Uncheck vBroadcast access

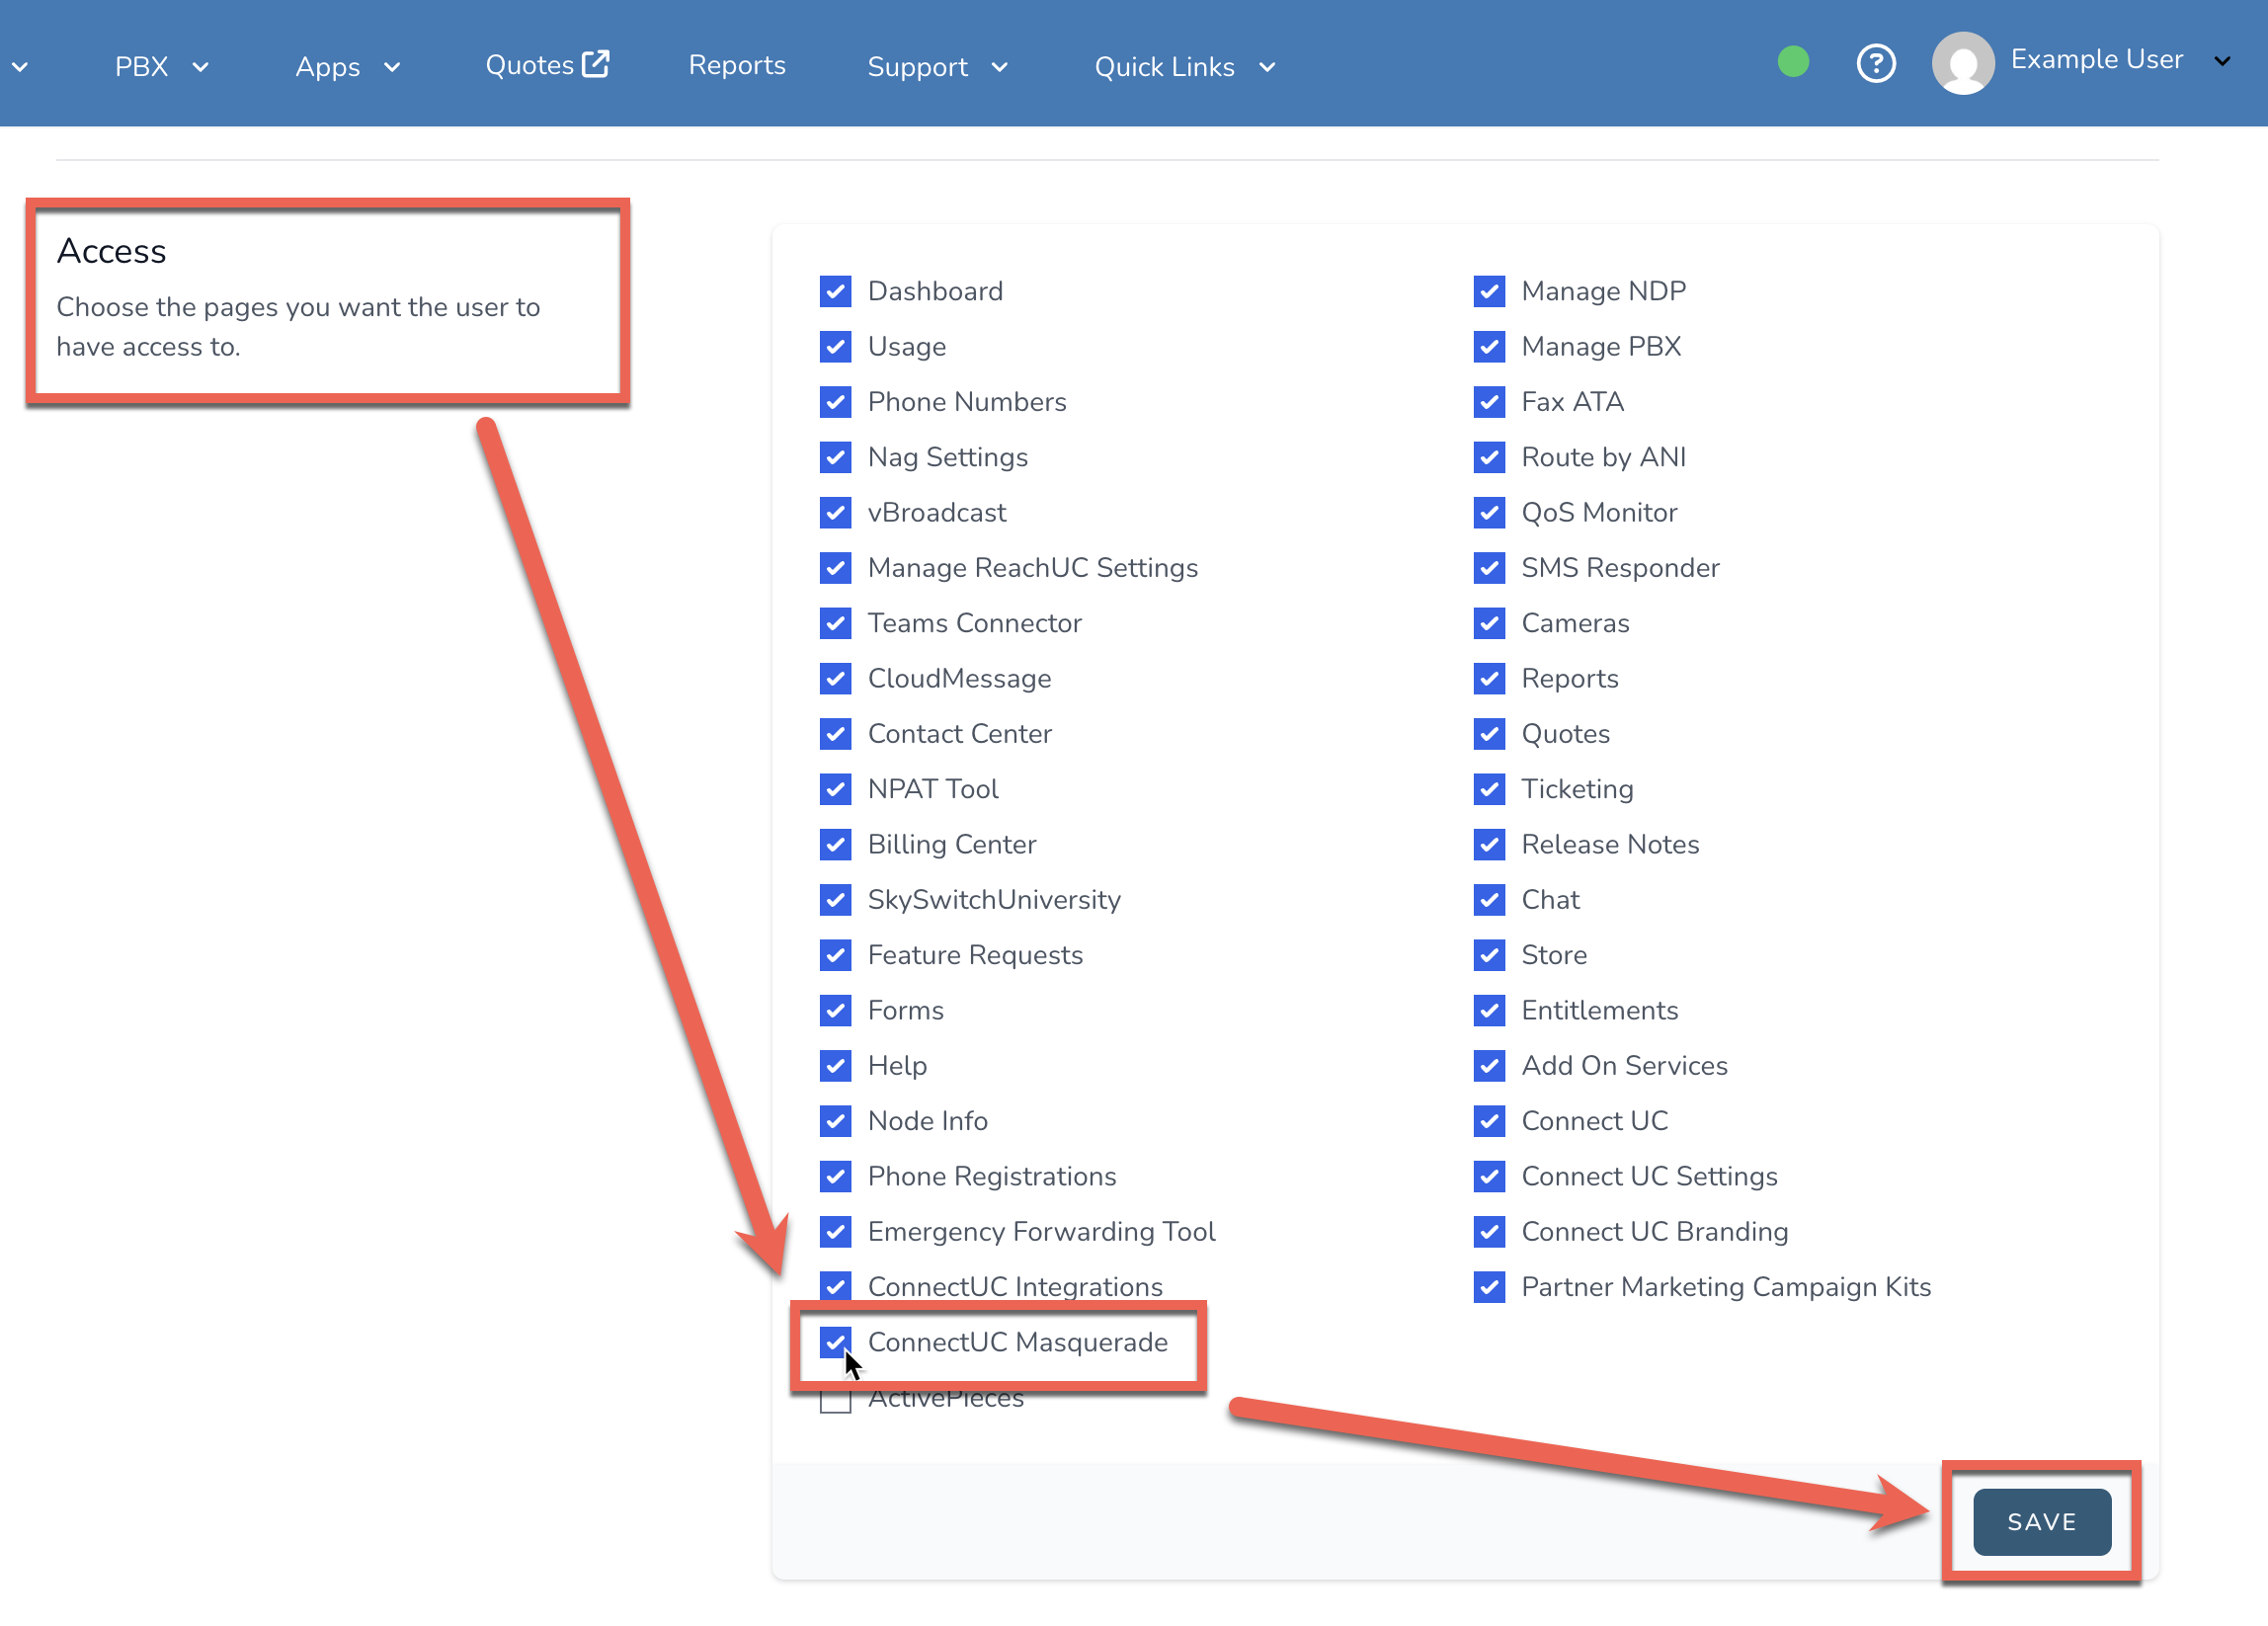click(x=836, y=512)
